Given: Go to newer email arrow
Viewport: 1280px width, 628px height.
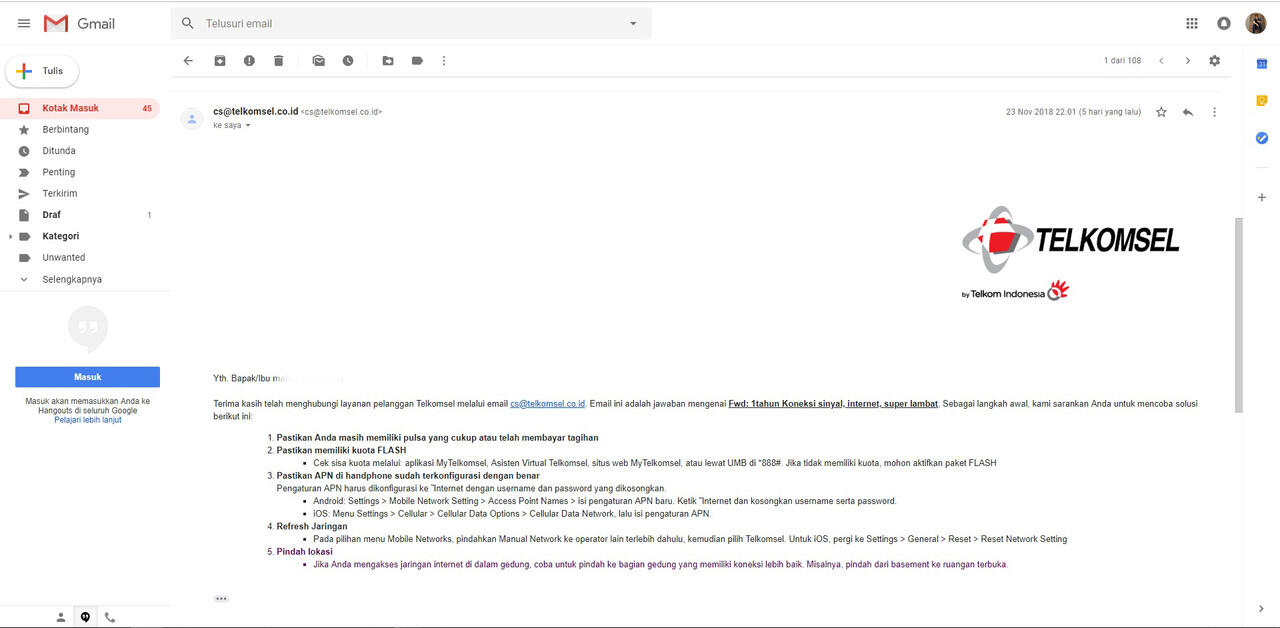Looking at the screenshot, I should click(x=1161, y=61).
